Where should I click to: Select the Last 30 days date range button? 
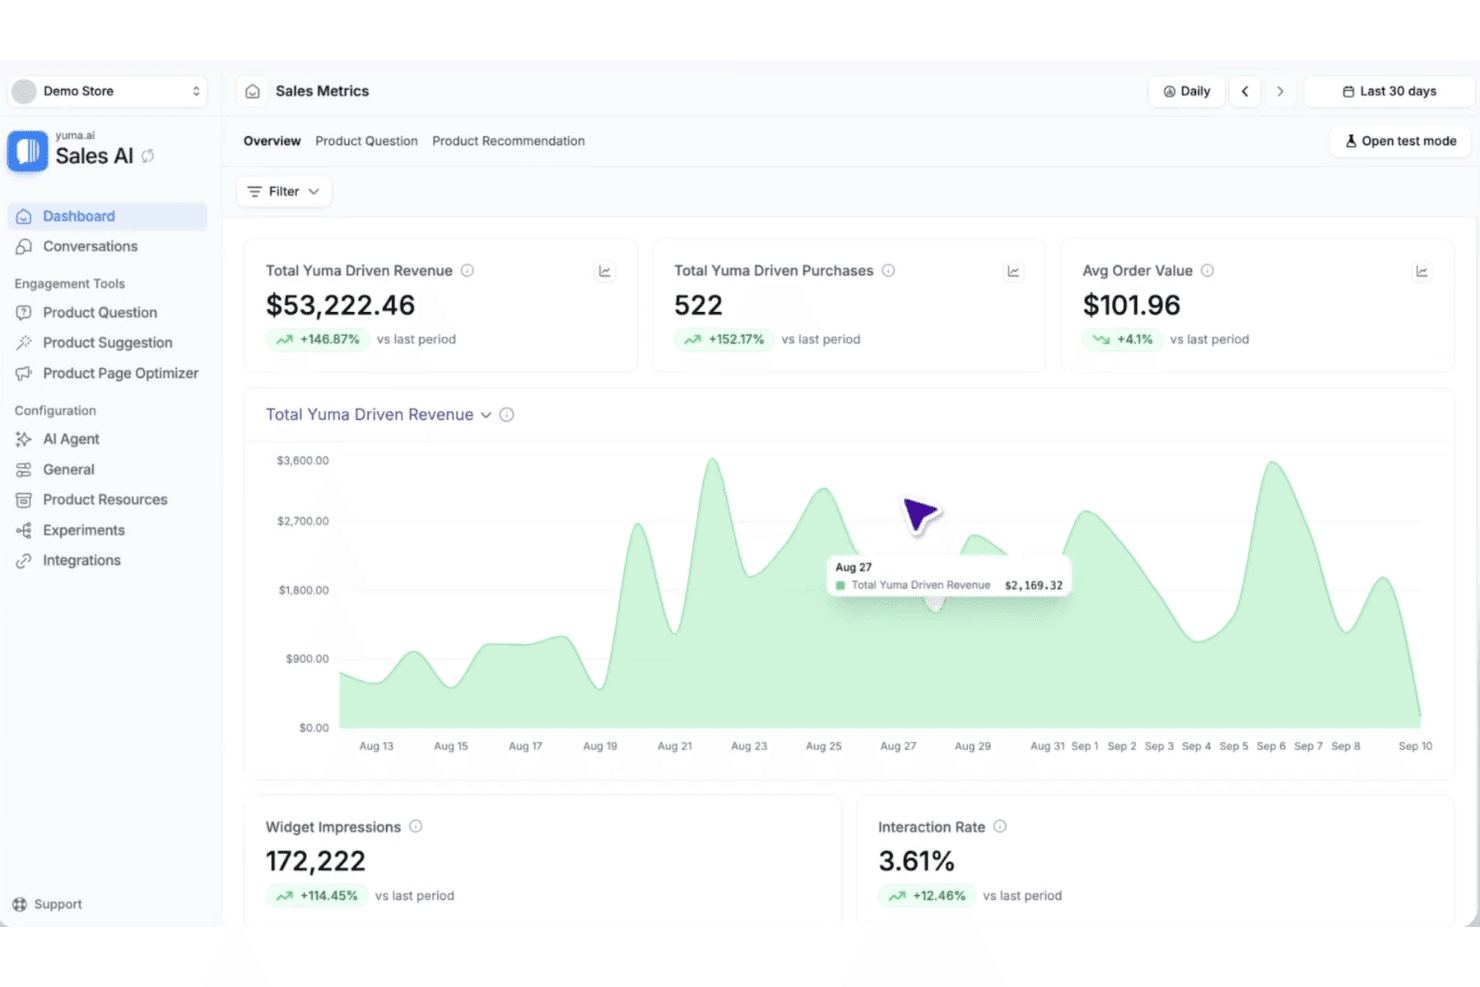(1389, 91)
